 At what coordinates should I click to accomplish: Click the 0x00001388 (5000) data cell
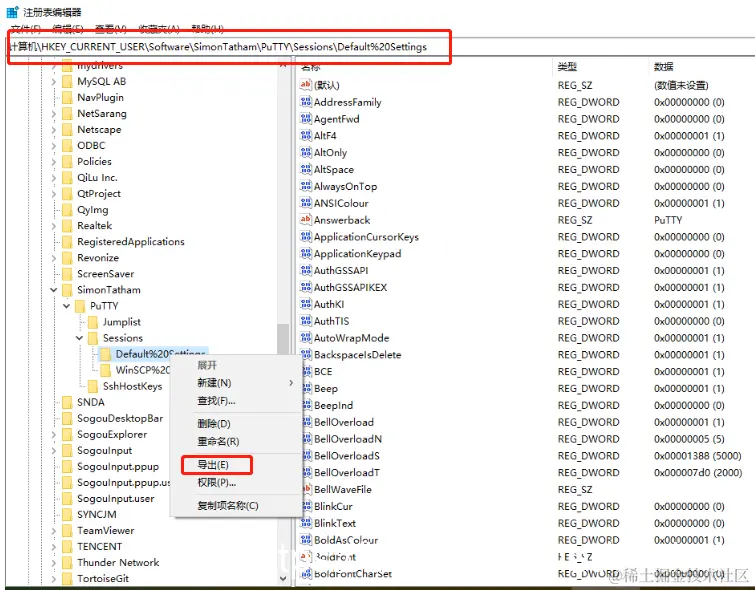point(697,456)
